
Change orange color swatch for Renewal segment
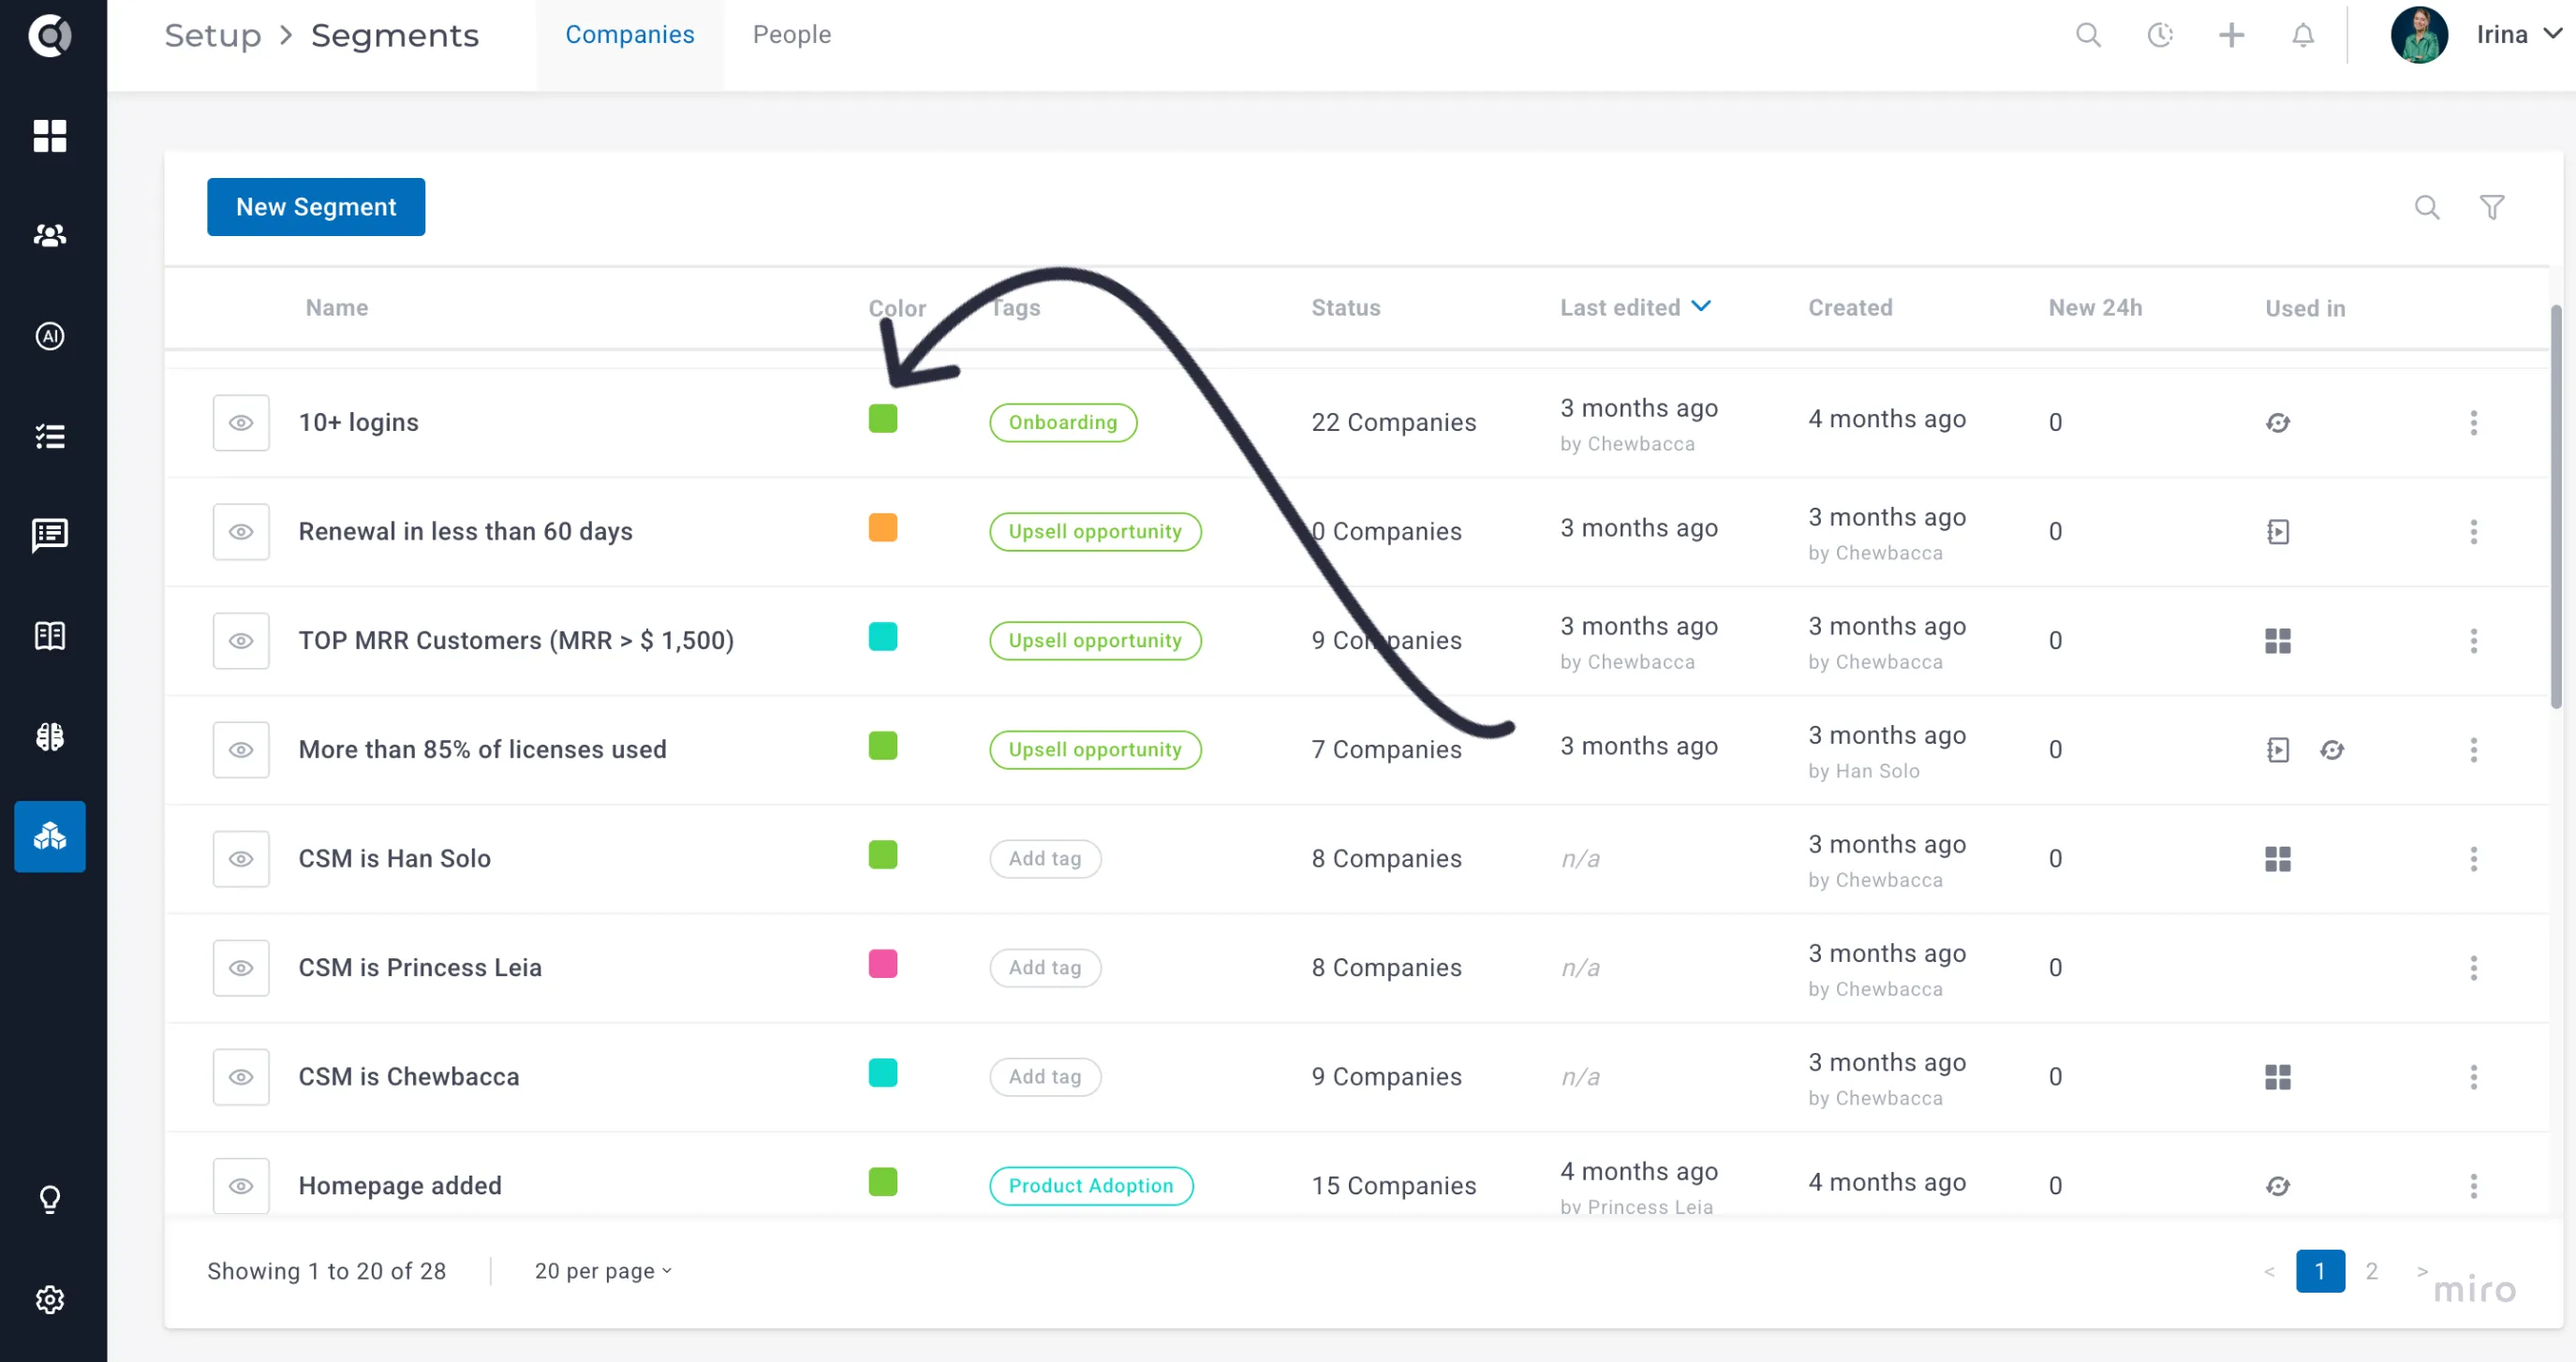(882, 527)
